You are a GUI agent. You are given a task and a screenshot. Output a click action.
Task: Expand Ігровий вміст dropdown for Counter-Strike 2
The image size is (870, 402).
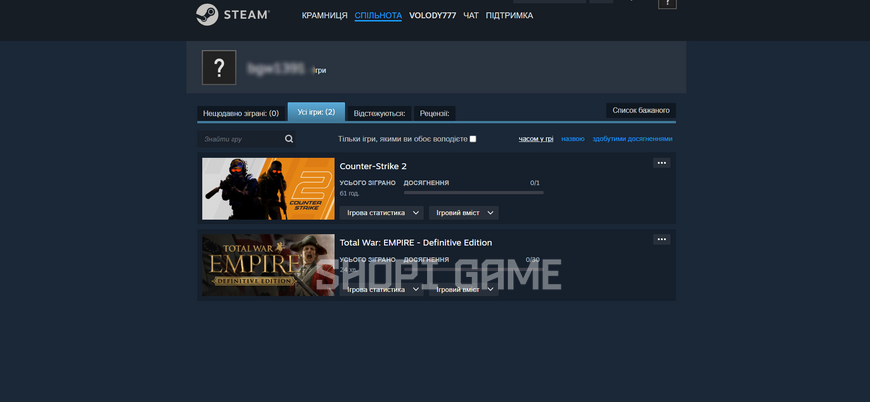point(463,213)
